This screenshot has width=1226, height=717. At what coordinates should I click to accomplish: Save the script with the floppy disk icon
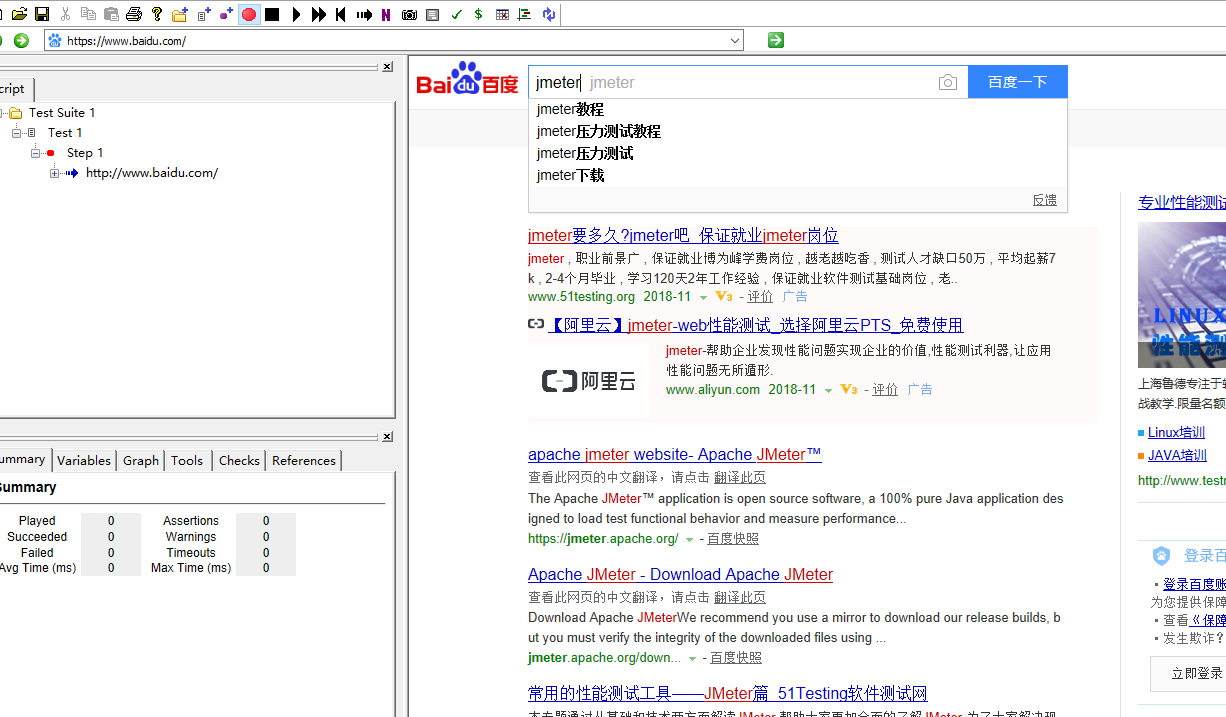(x=42, y=14)
